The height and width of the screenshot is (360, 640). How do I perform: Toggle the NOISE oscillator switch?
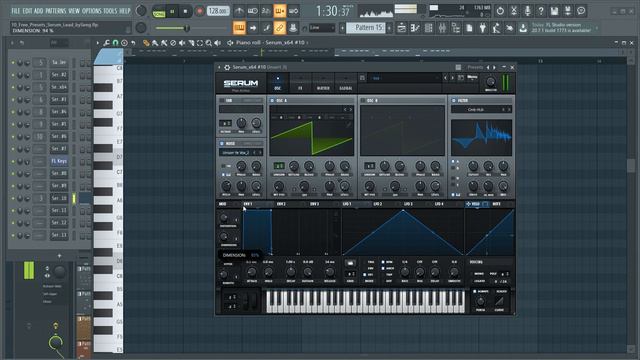222,144
